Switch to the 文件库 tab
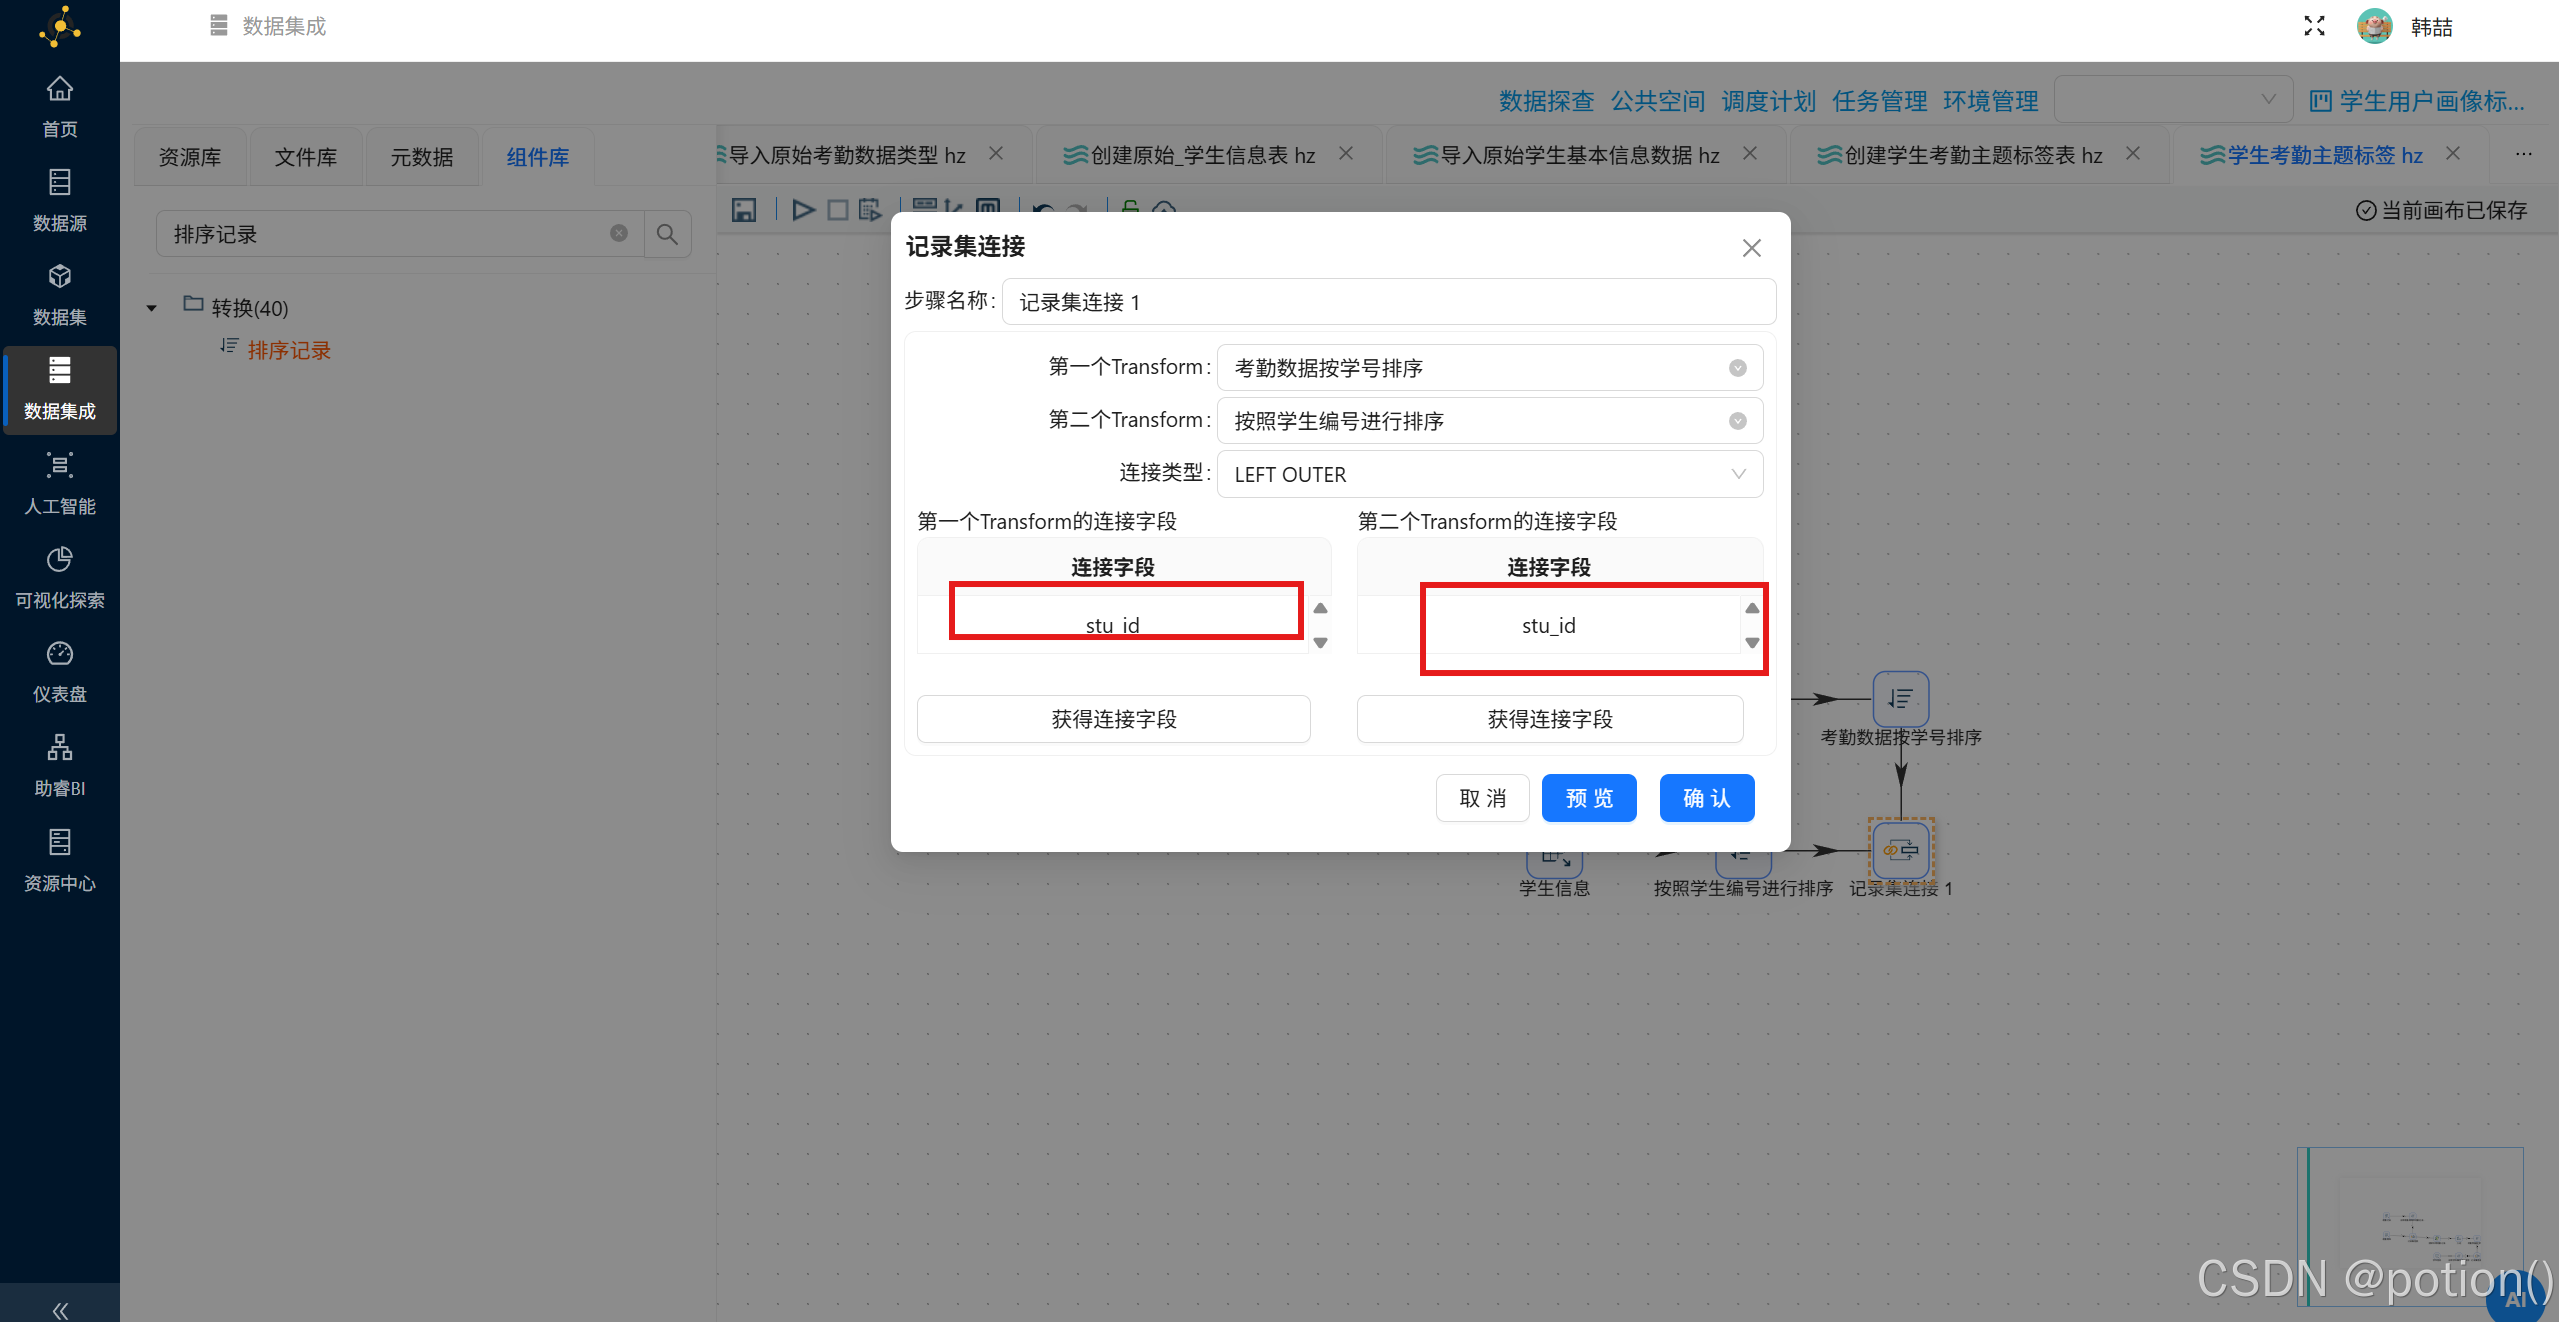Viewport: 2559px width, 1322px height. (306, 157)
